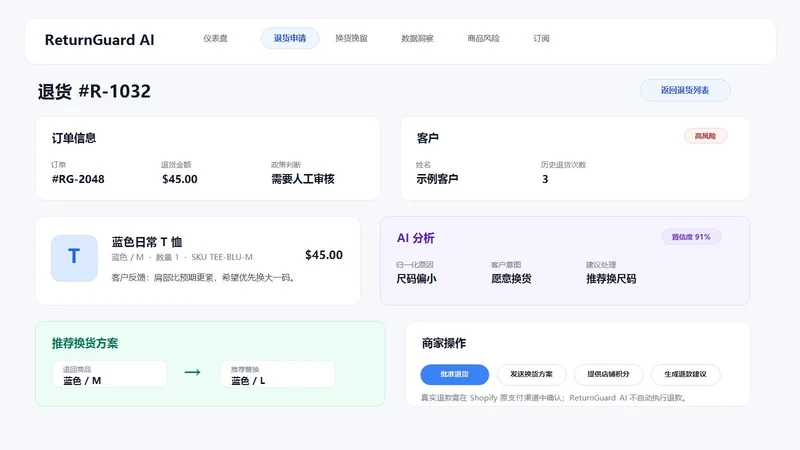
Task: Click the green arrow between size options
Action: point(192,372)
